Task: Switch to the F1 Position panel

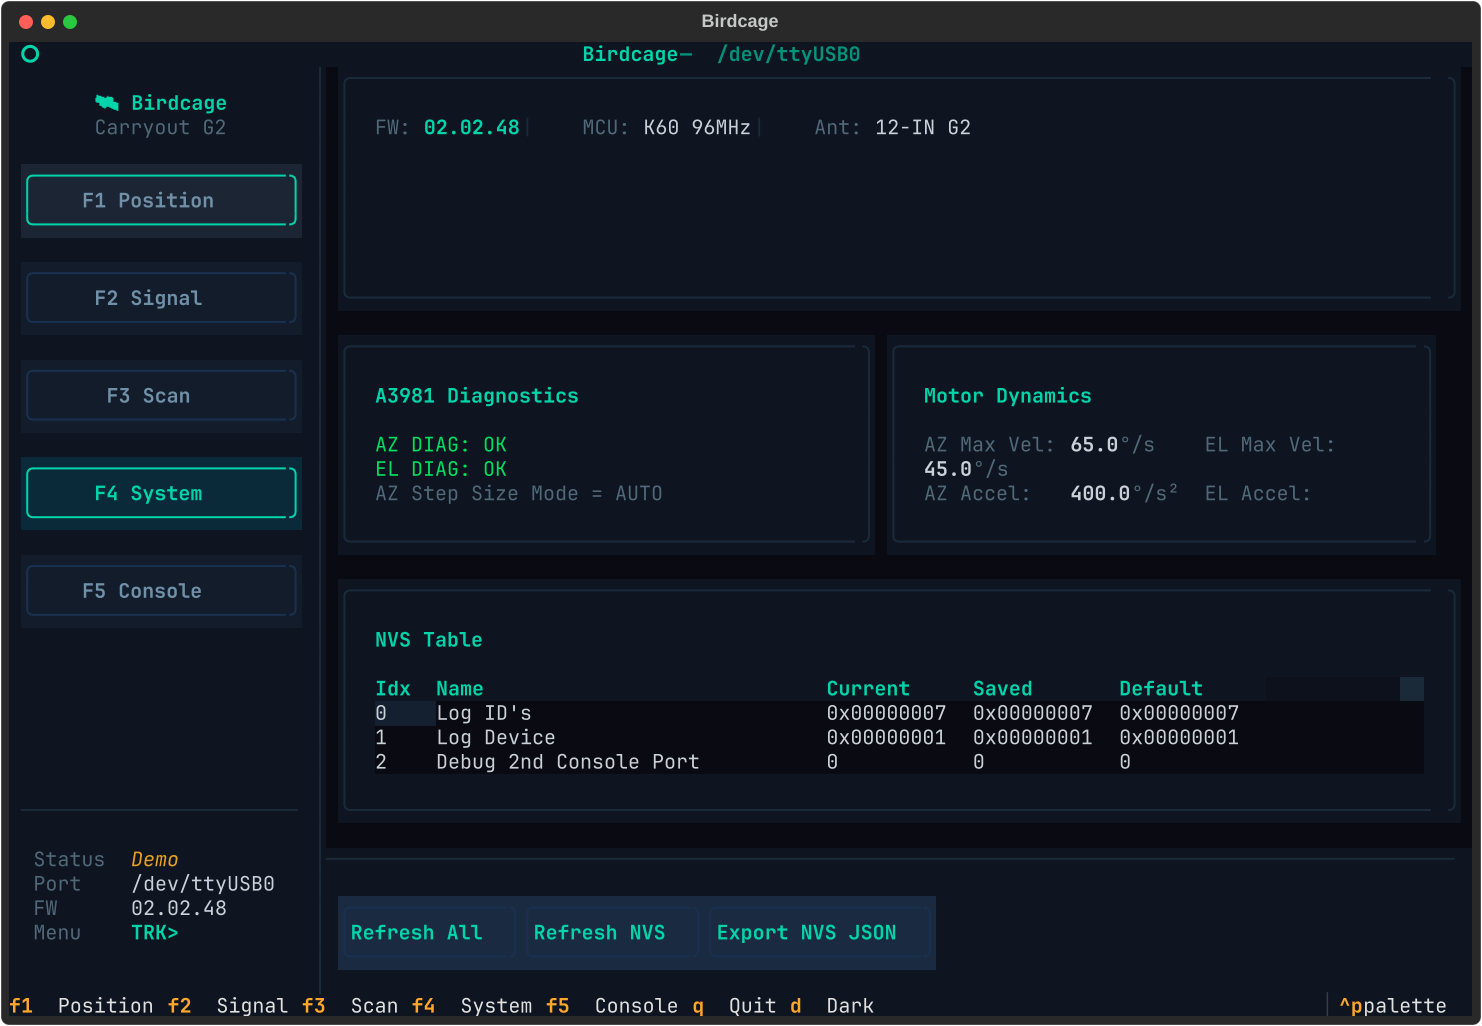Action: point(161,200)
